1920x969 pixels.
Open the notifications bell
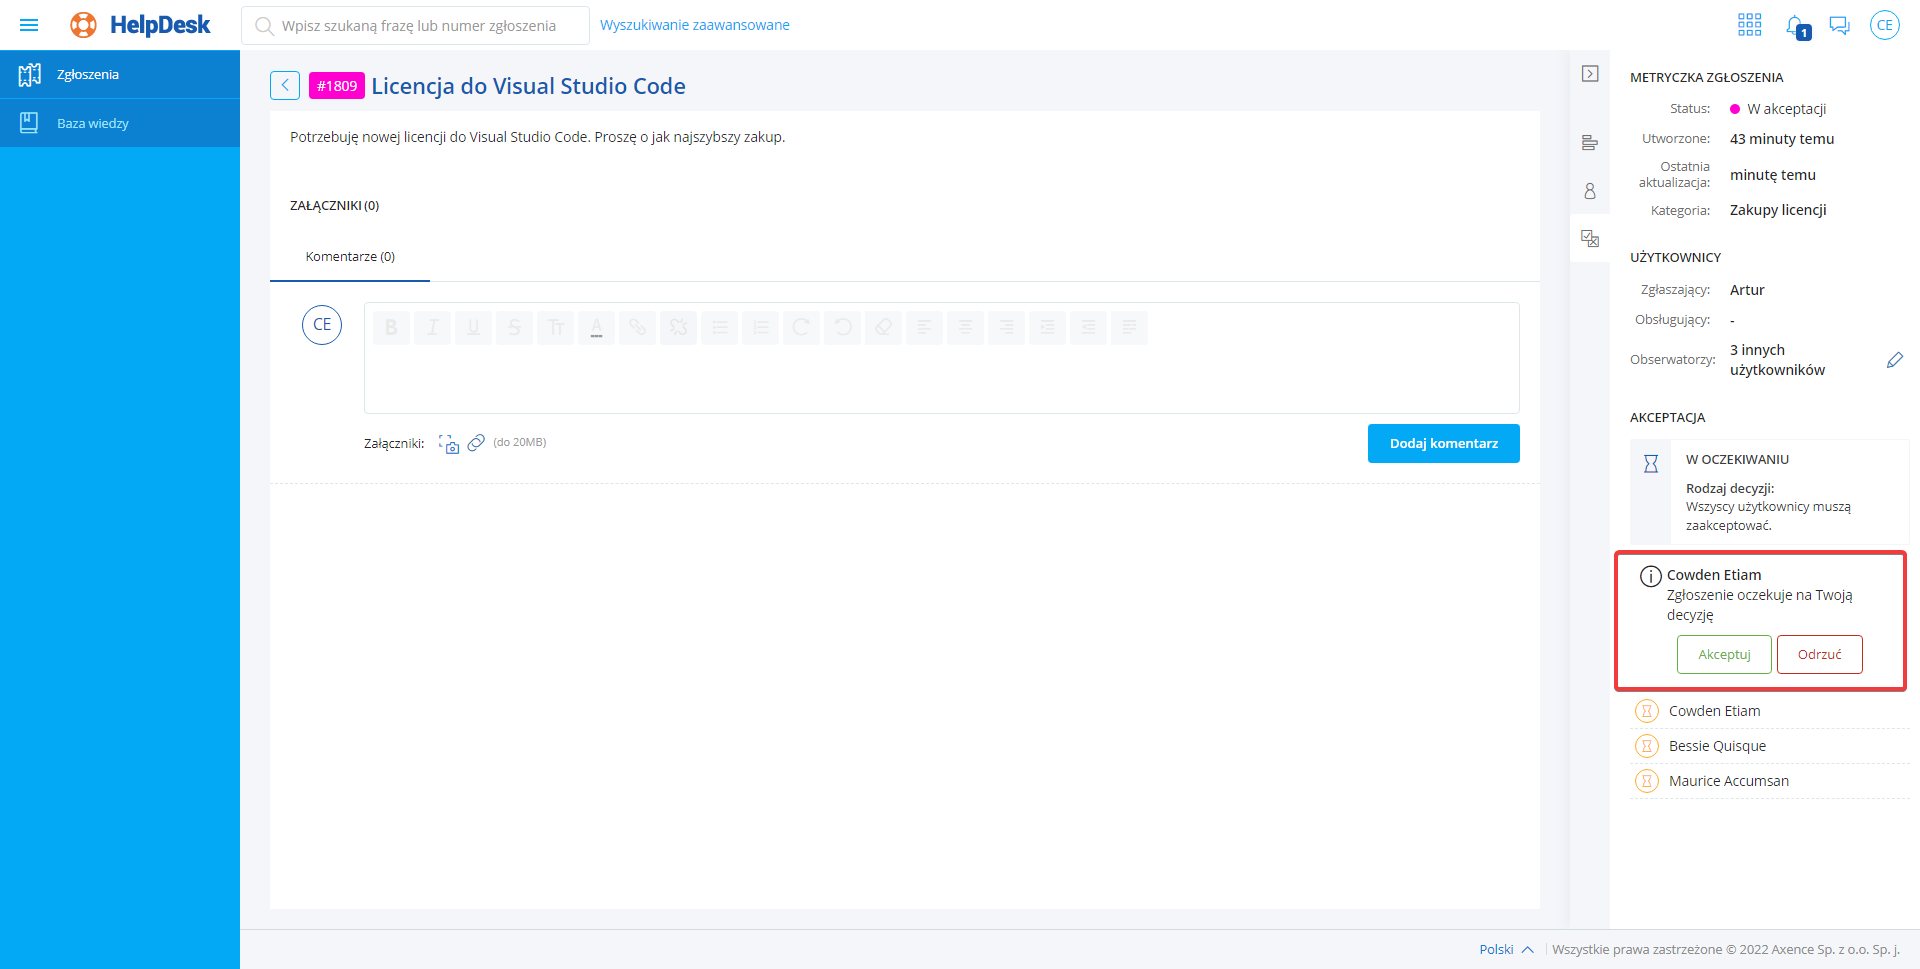pos(1796,26)
